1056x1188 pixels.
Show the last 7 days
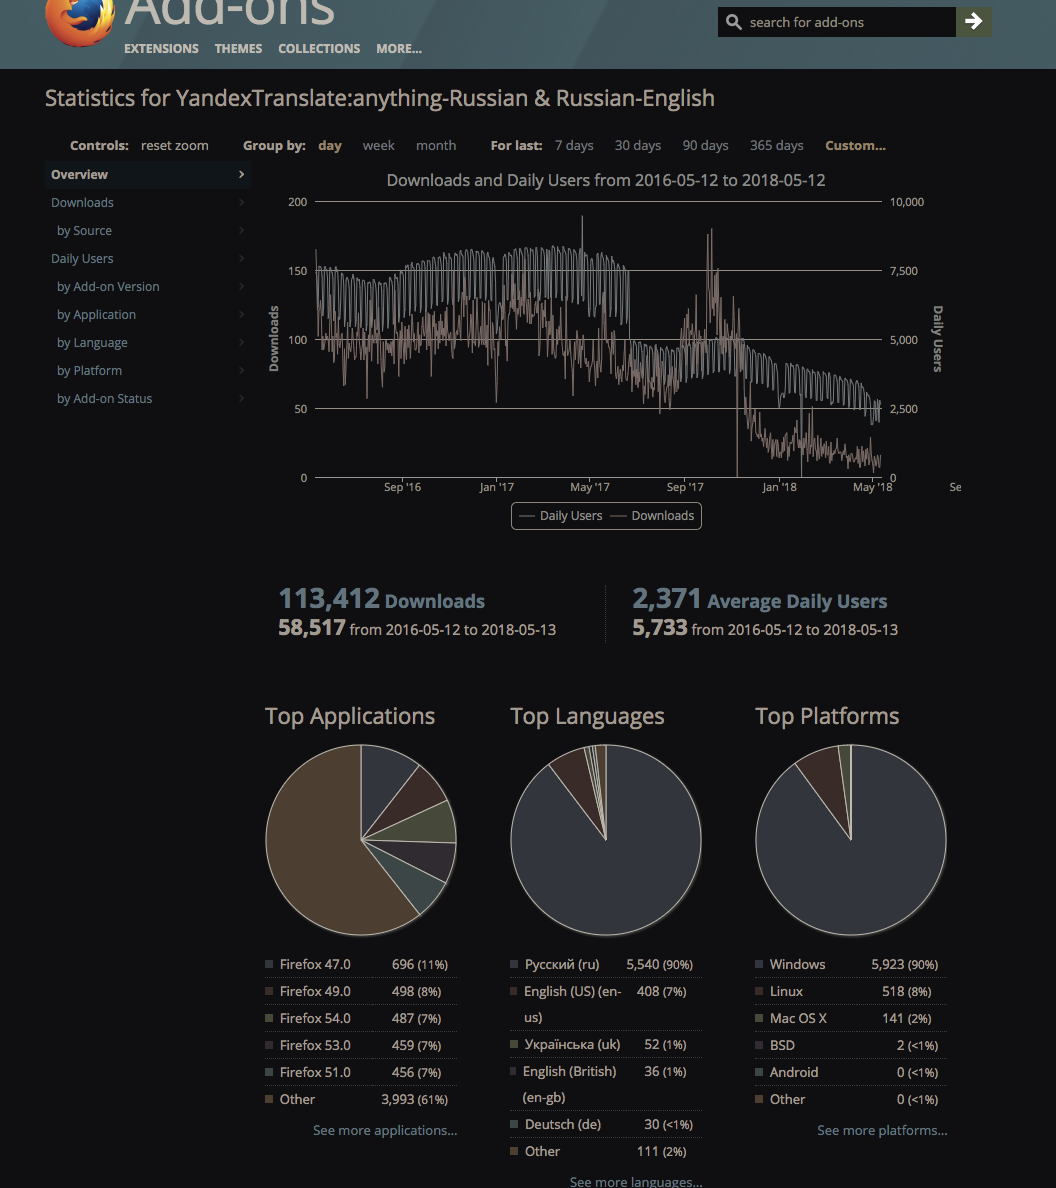pyautogui.click(x=573, y=145)
